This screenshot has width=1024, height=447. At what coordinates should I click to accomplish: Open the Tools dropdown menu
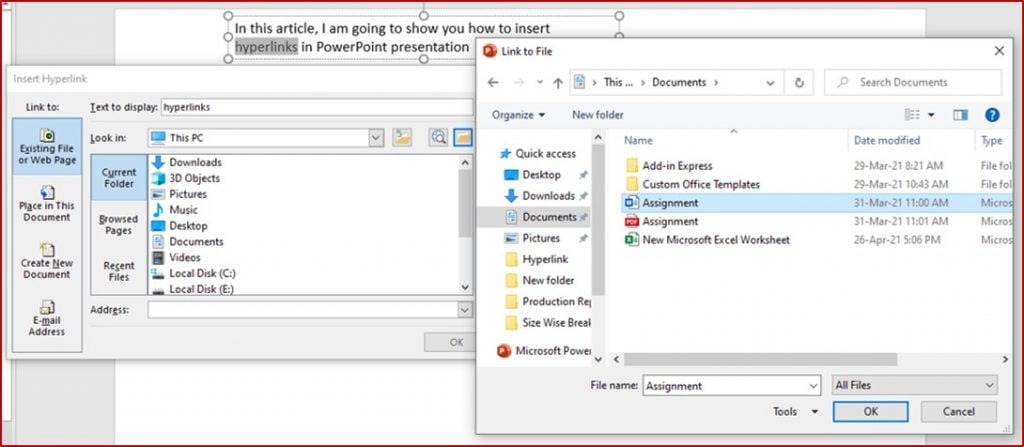pyautogui.click(x=795, y=412)
